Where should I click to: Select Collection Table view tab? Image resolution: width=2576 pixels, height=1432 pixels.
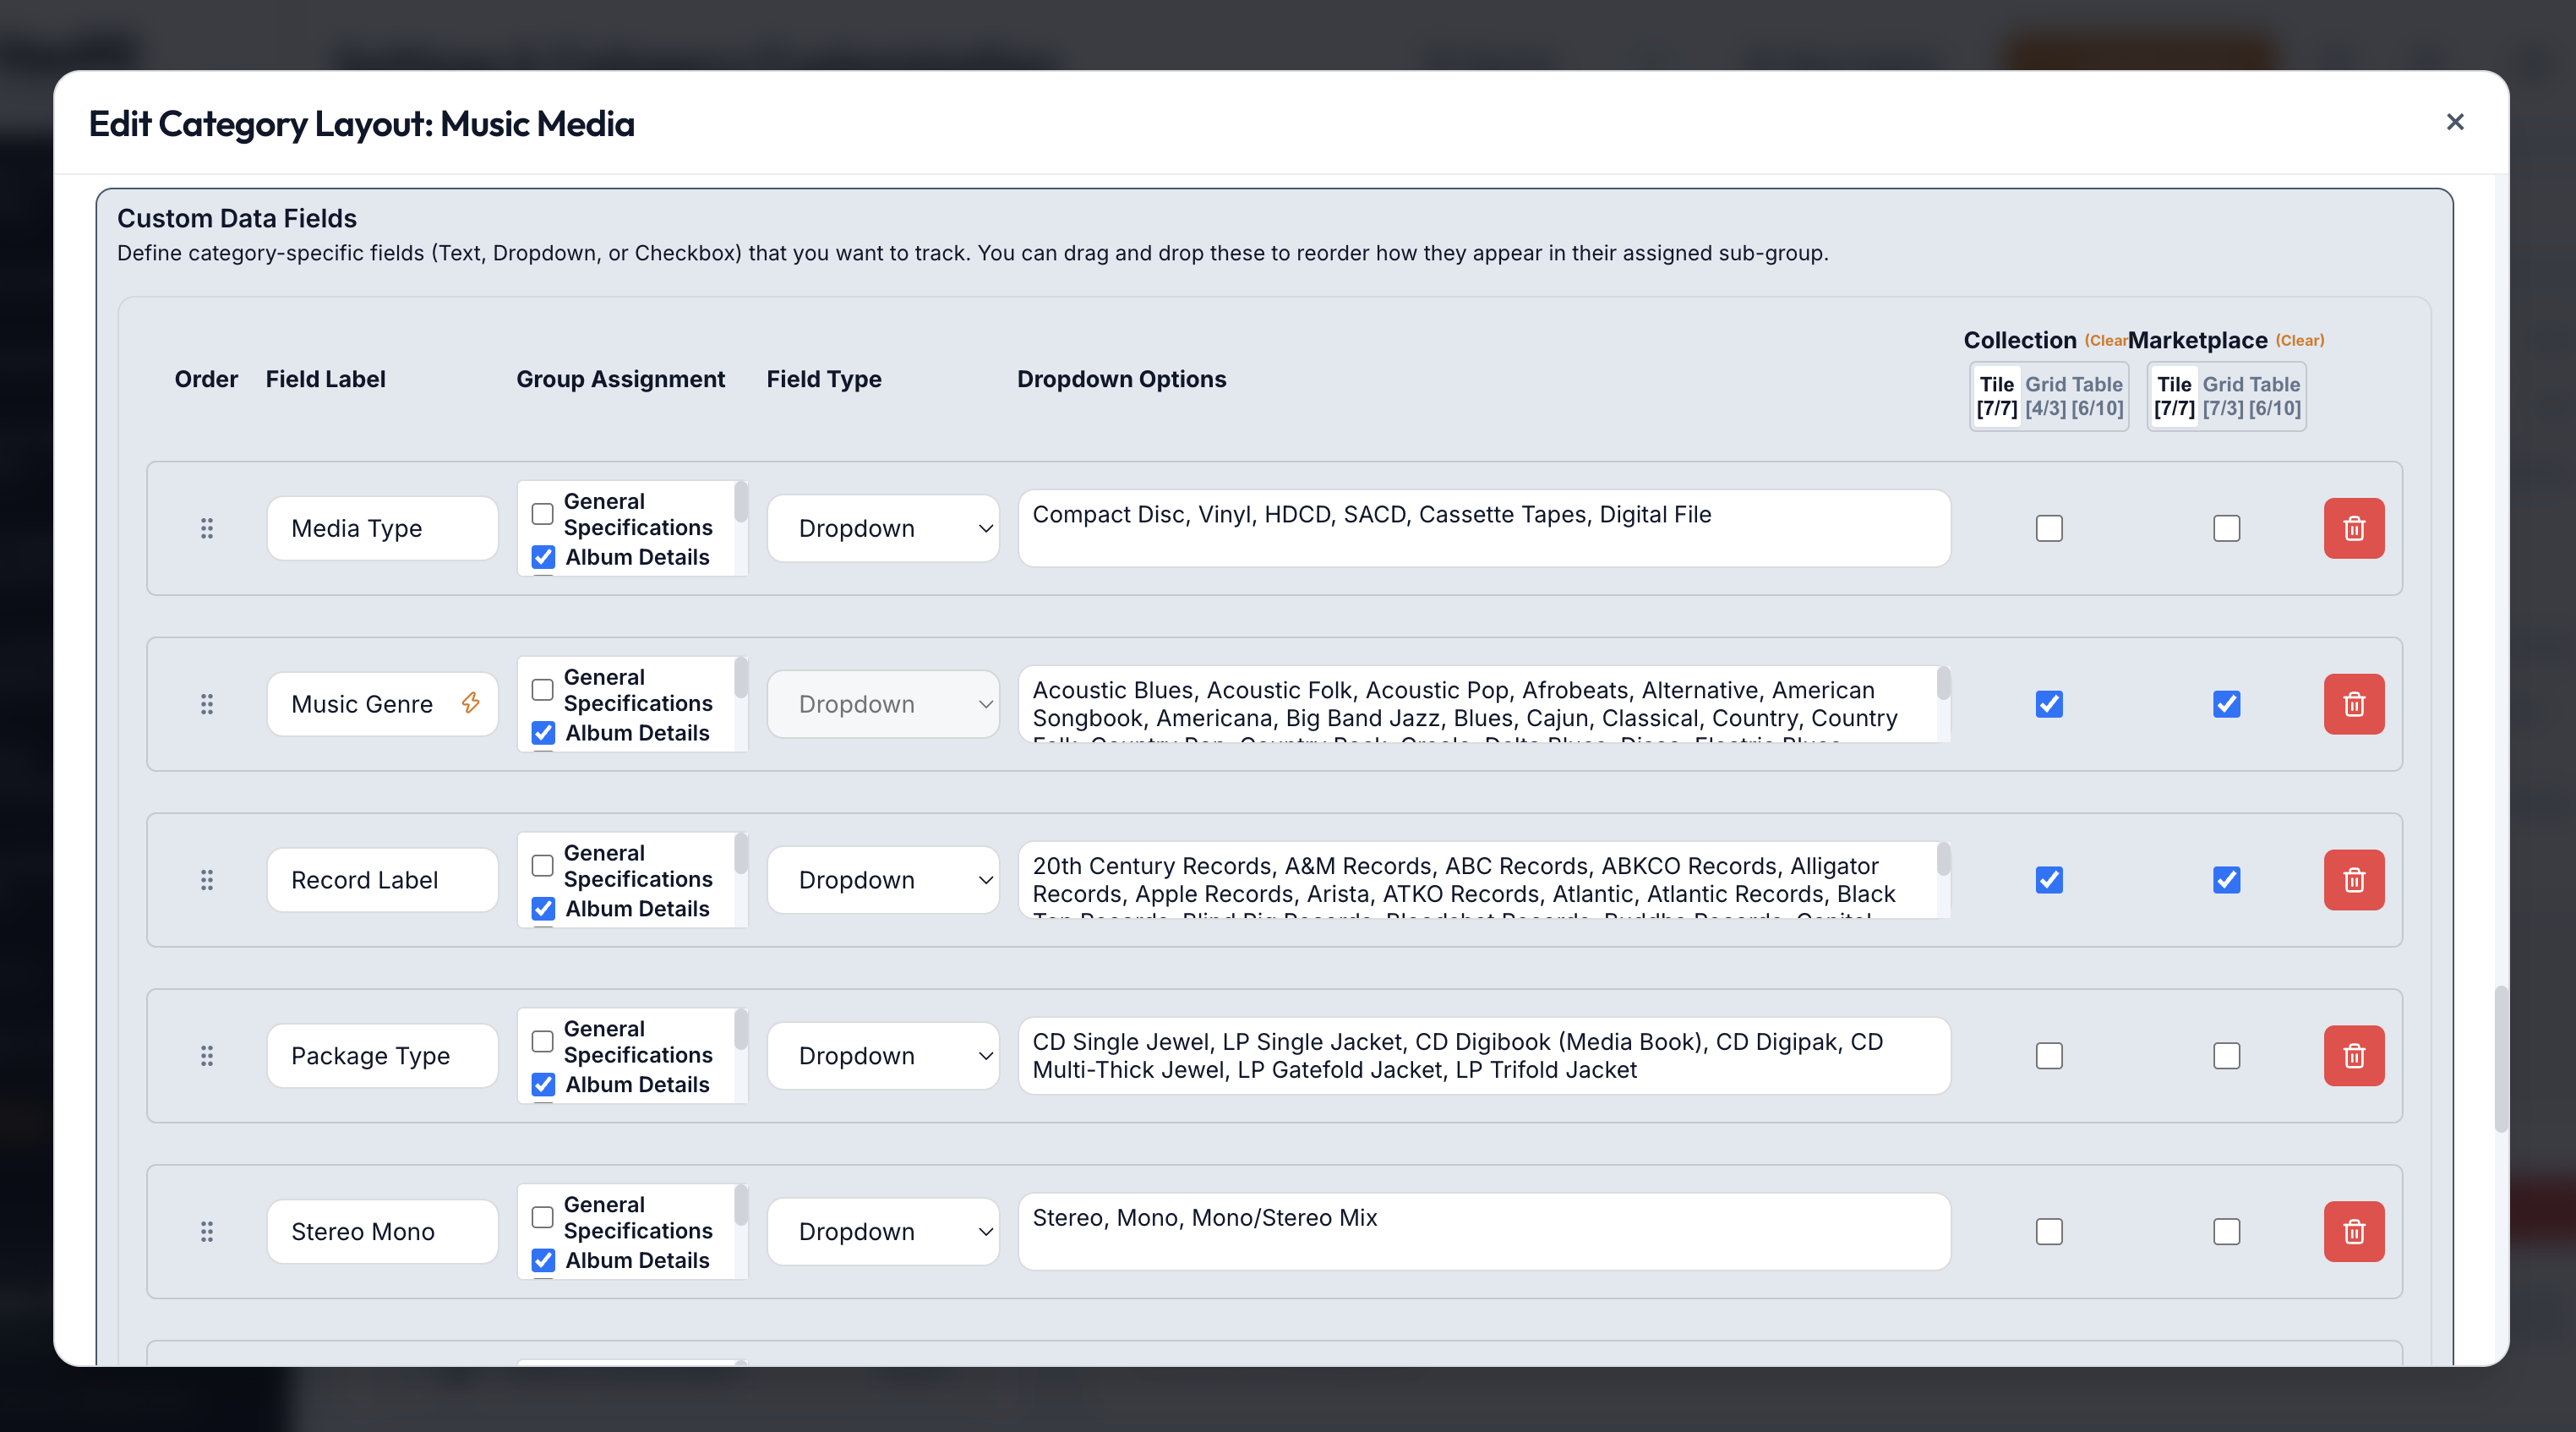pos(2097,396)
